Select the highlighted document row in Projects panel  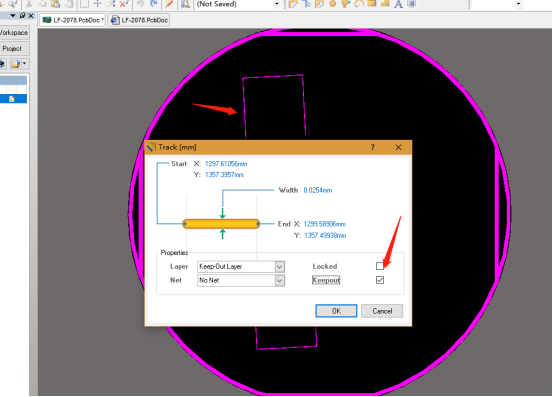(13, 99)
